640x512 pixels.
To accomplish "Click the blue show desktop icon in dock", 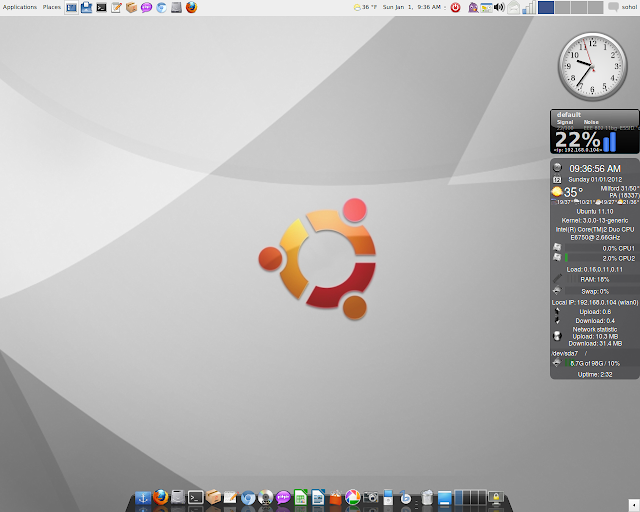I will (444, 498).
